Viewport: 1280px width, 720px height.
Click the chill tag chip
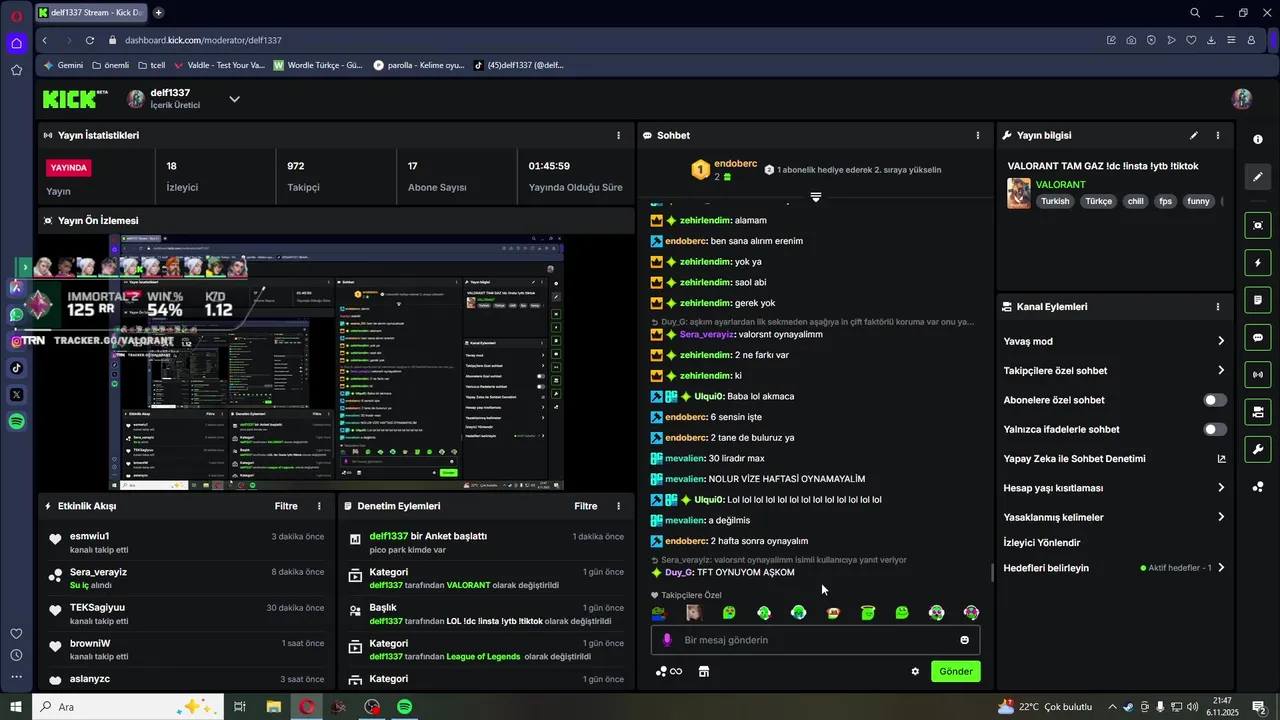(1135, 201)
